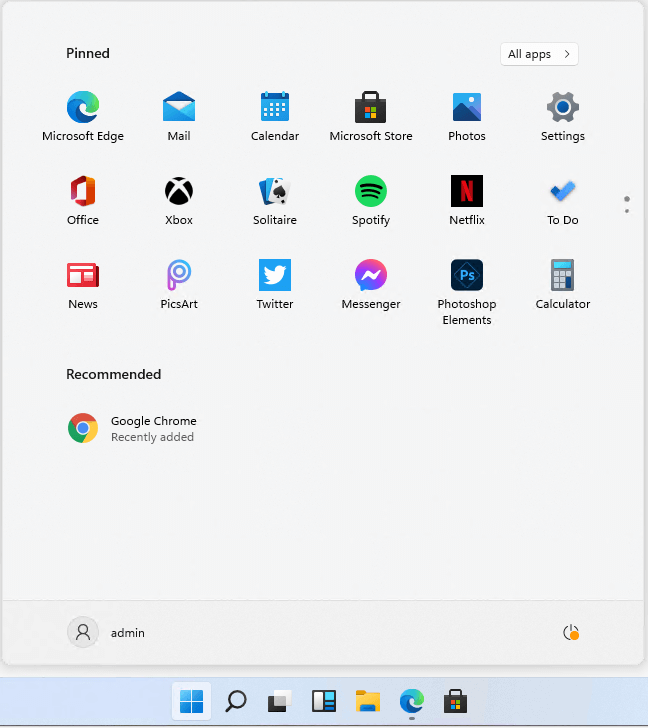This screenshot has width=648, height=728.
Task: Click the Recommended section heading
Action: pos(114,374)
